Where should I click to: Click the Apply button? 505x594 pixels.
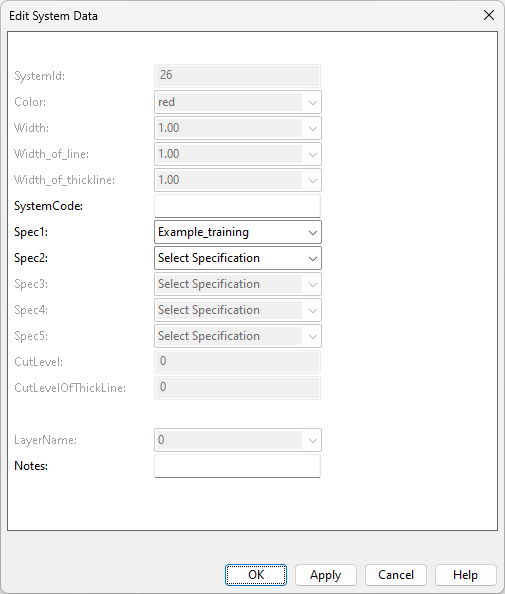pyautogui.click(x=326, y=575)
